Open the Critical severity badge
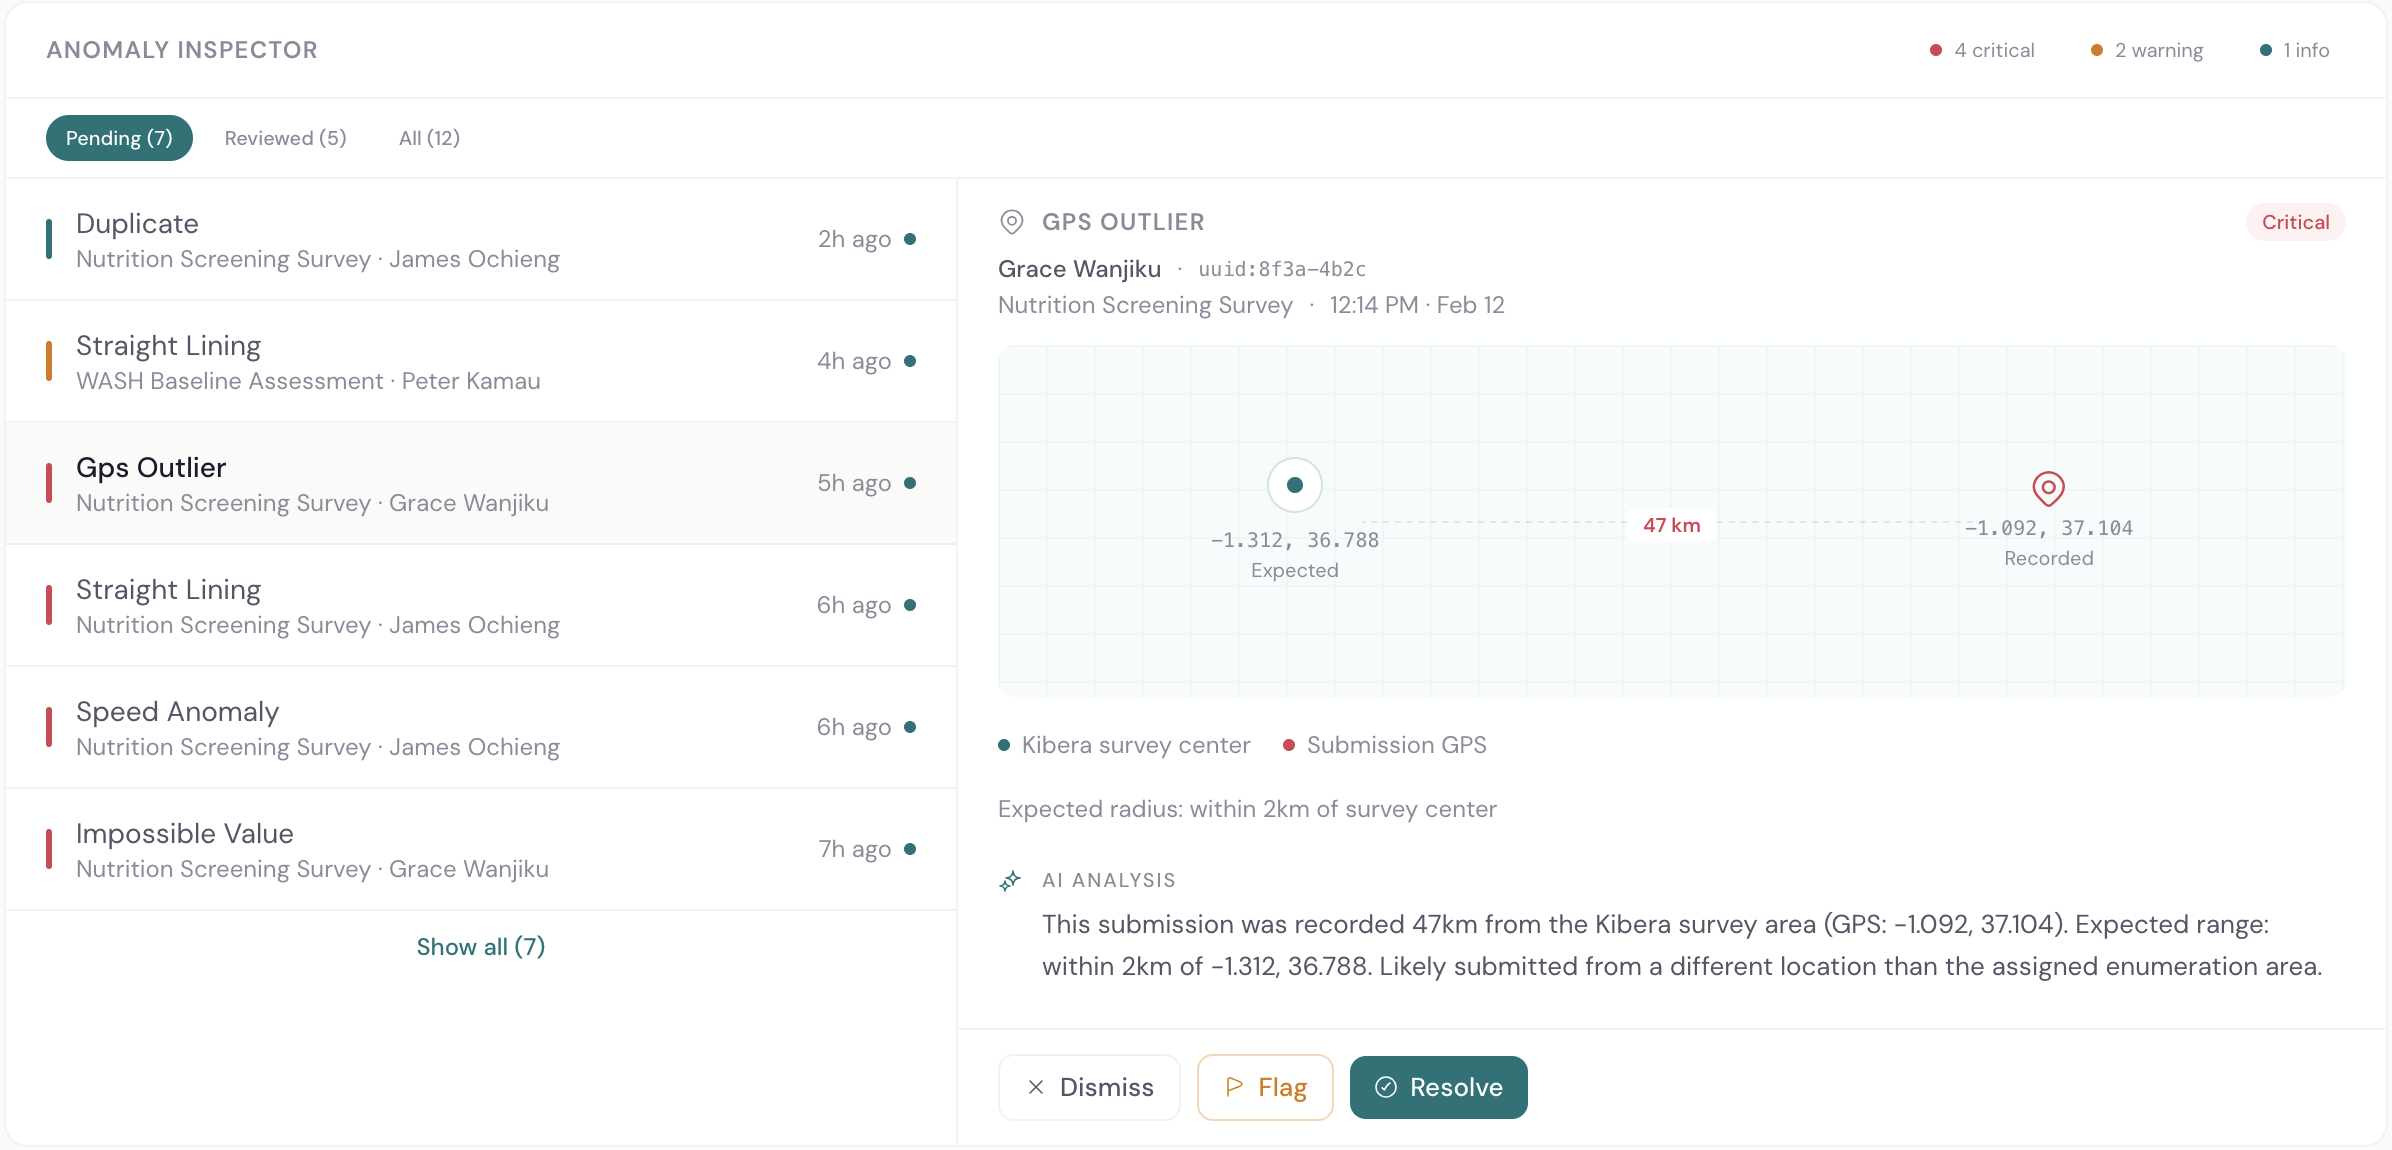 coord(2294,221)
